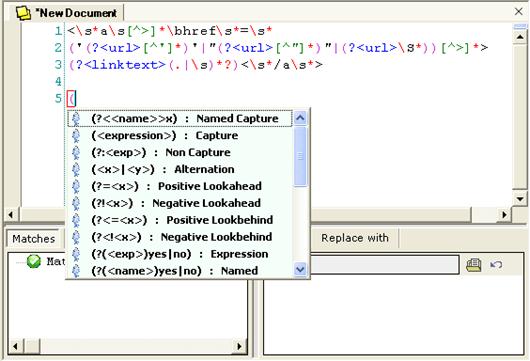530x361 pixels.
Task: Click line number 1 in the editor gutter
Action: tap(58, 31)
